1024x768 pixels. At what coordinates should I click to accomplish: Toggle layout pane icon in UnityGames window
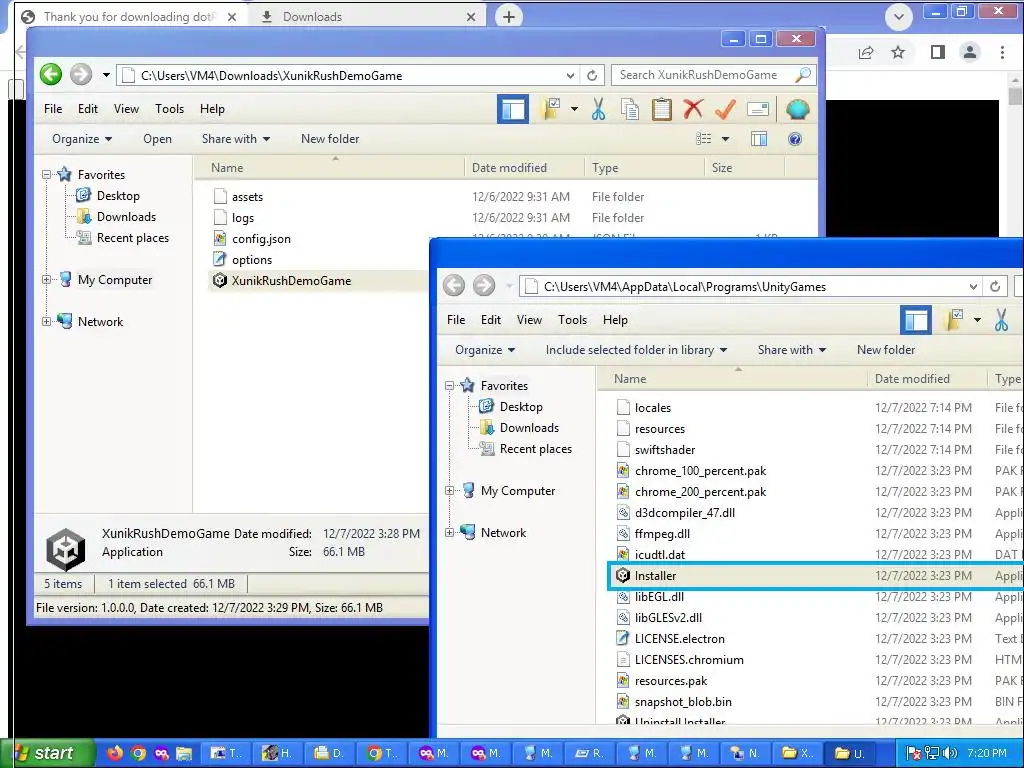tap(916, 320)
